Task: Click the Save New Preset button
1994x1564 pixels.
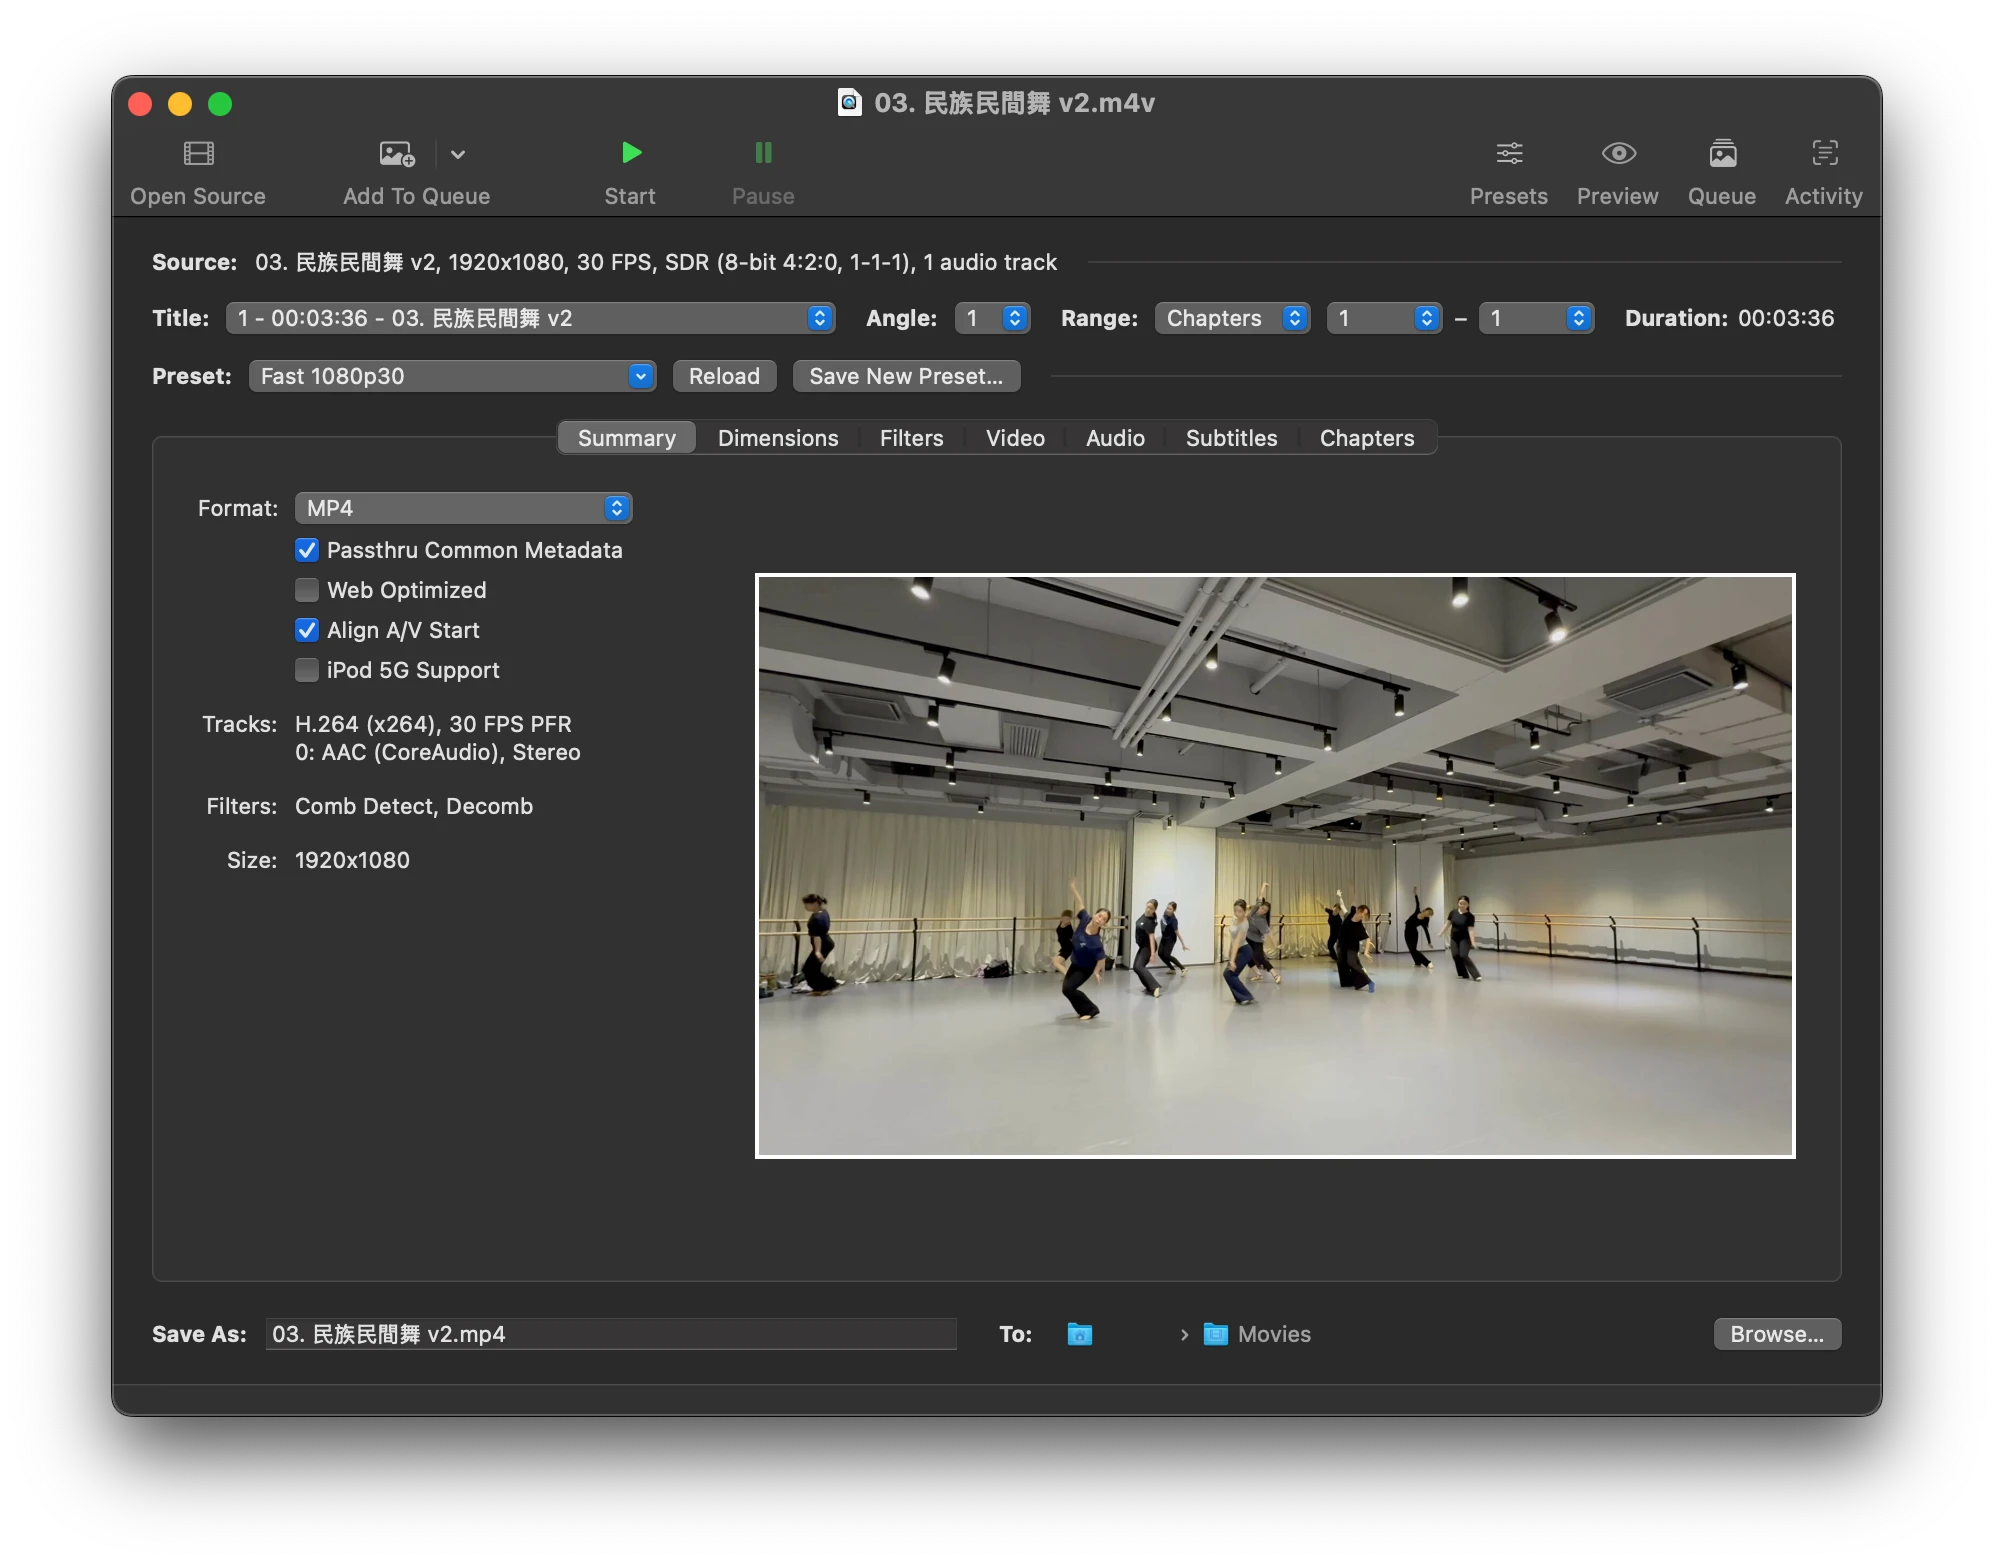Action: pyautogui.click(x=906, y=376)
